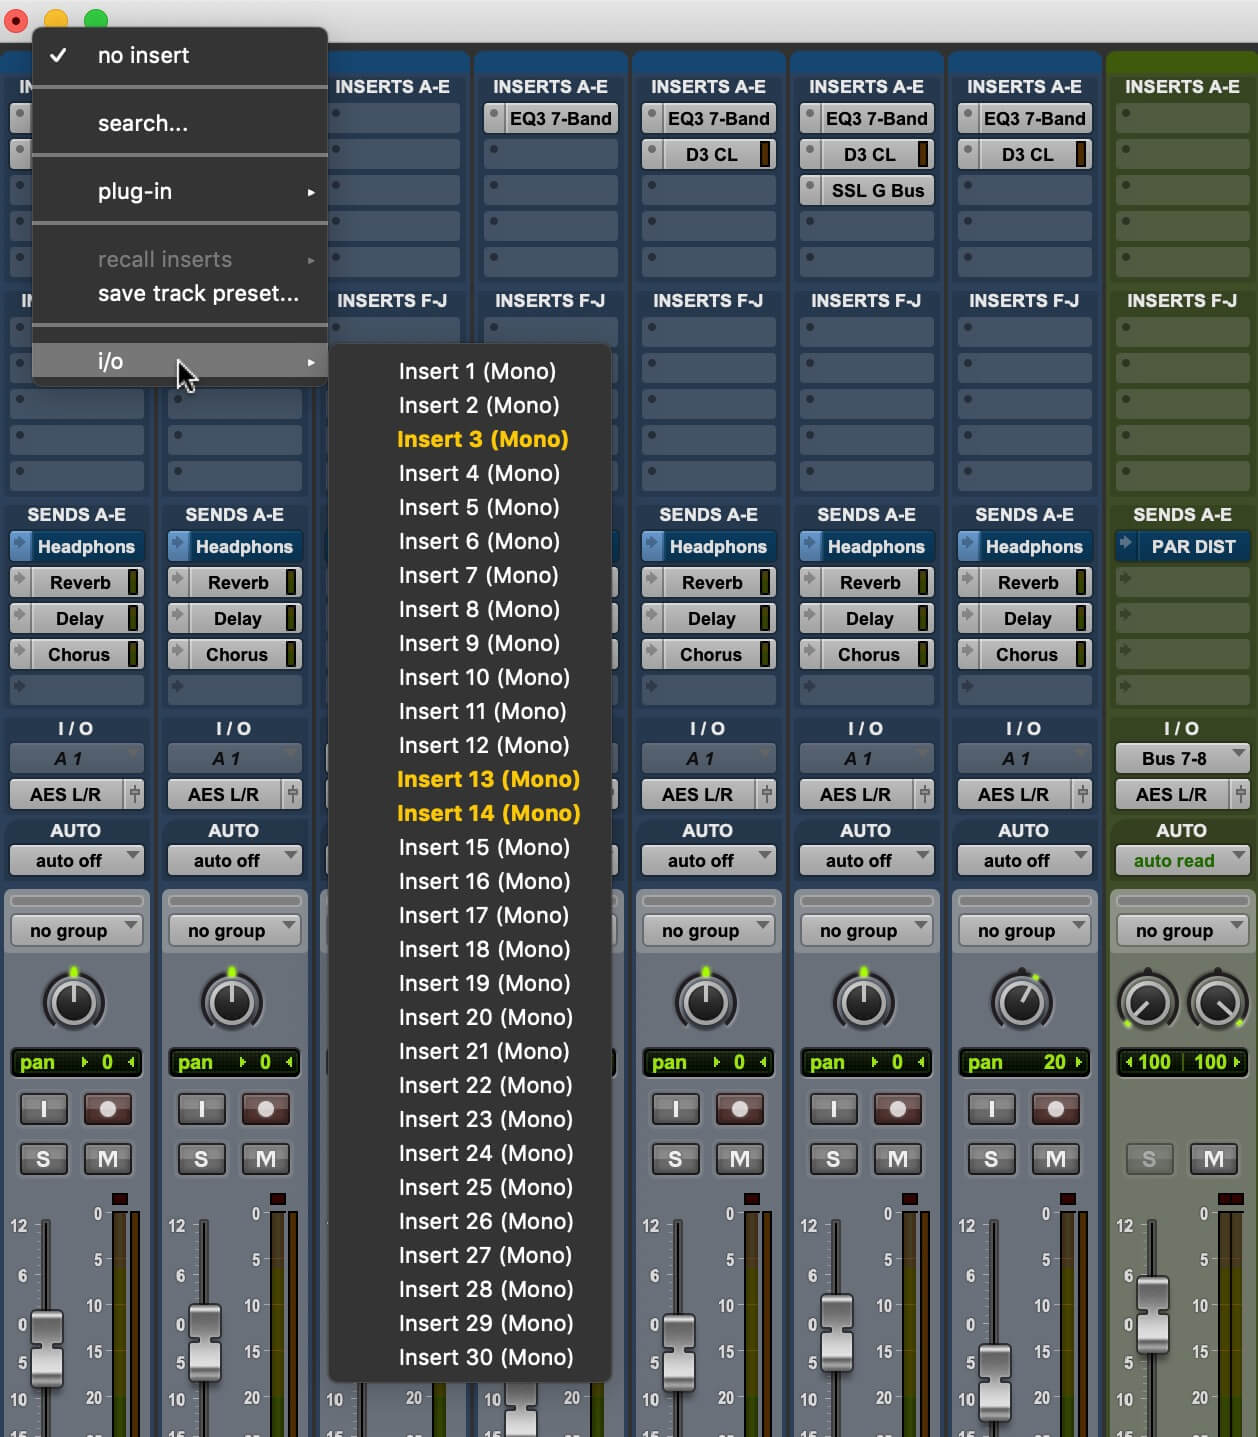Enable input monitoring on the track panned 20
The height and width of the screenshot is (1437, 1258).
(x=991, y=1108)
